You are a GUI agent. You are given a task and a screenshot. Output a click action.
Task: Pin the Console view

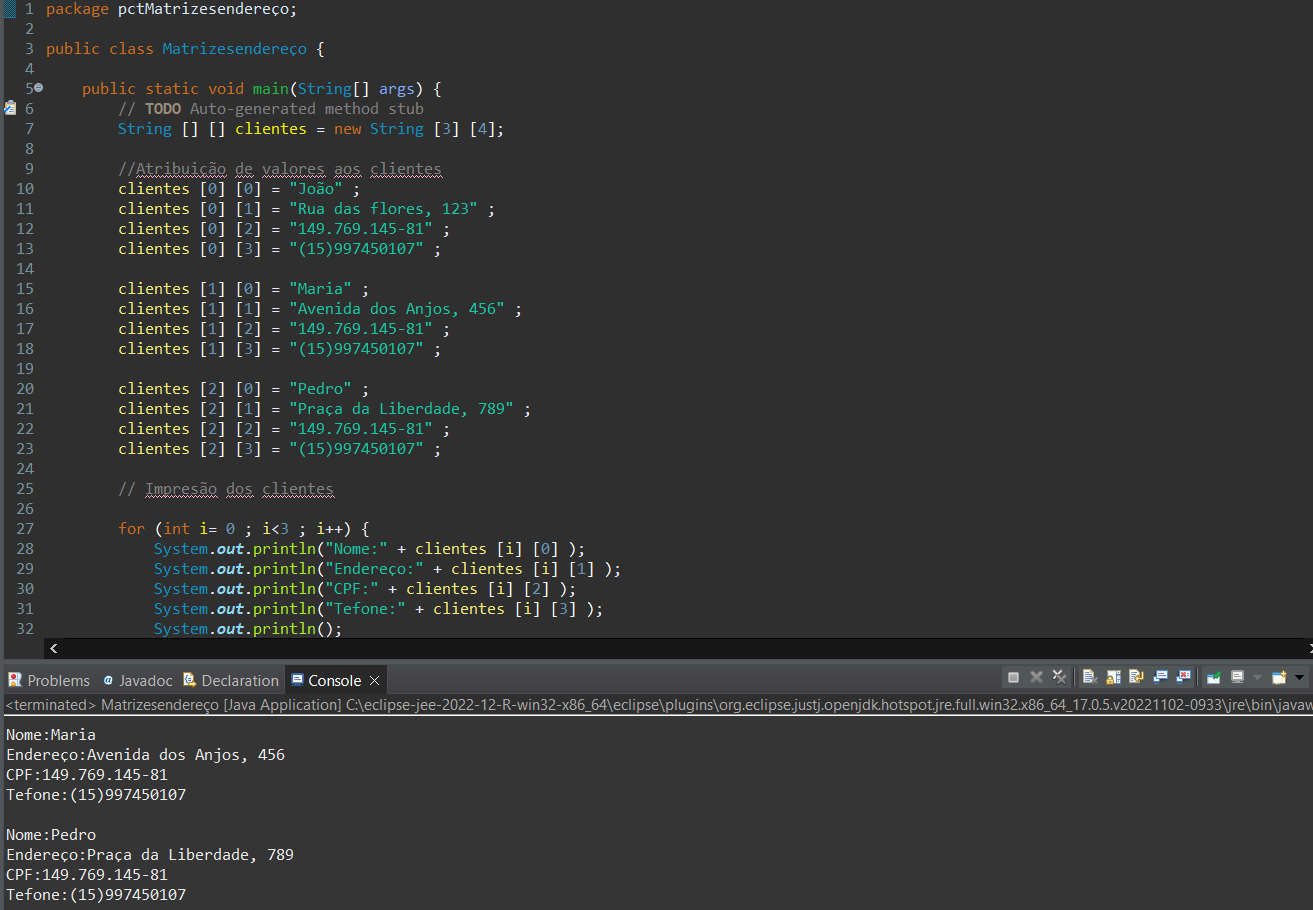coord(1213,677)
